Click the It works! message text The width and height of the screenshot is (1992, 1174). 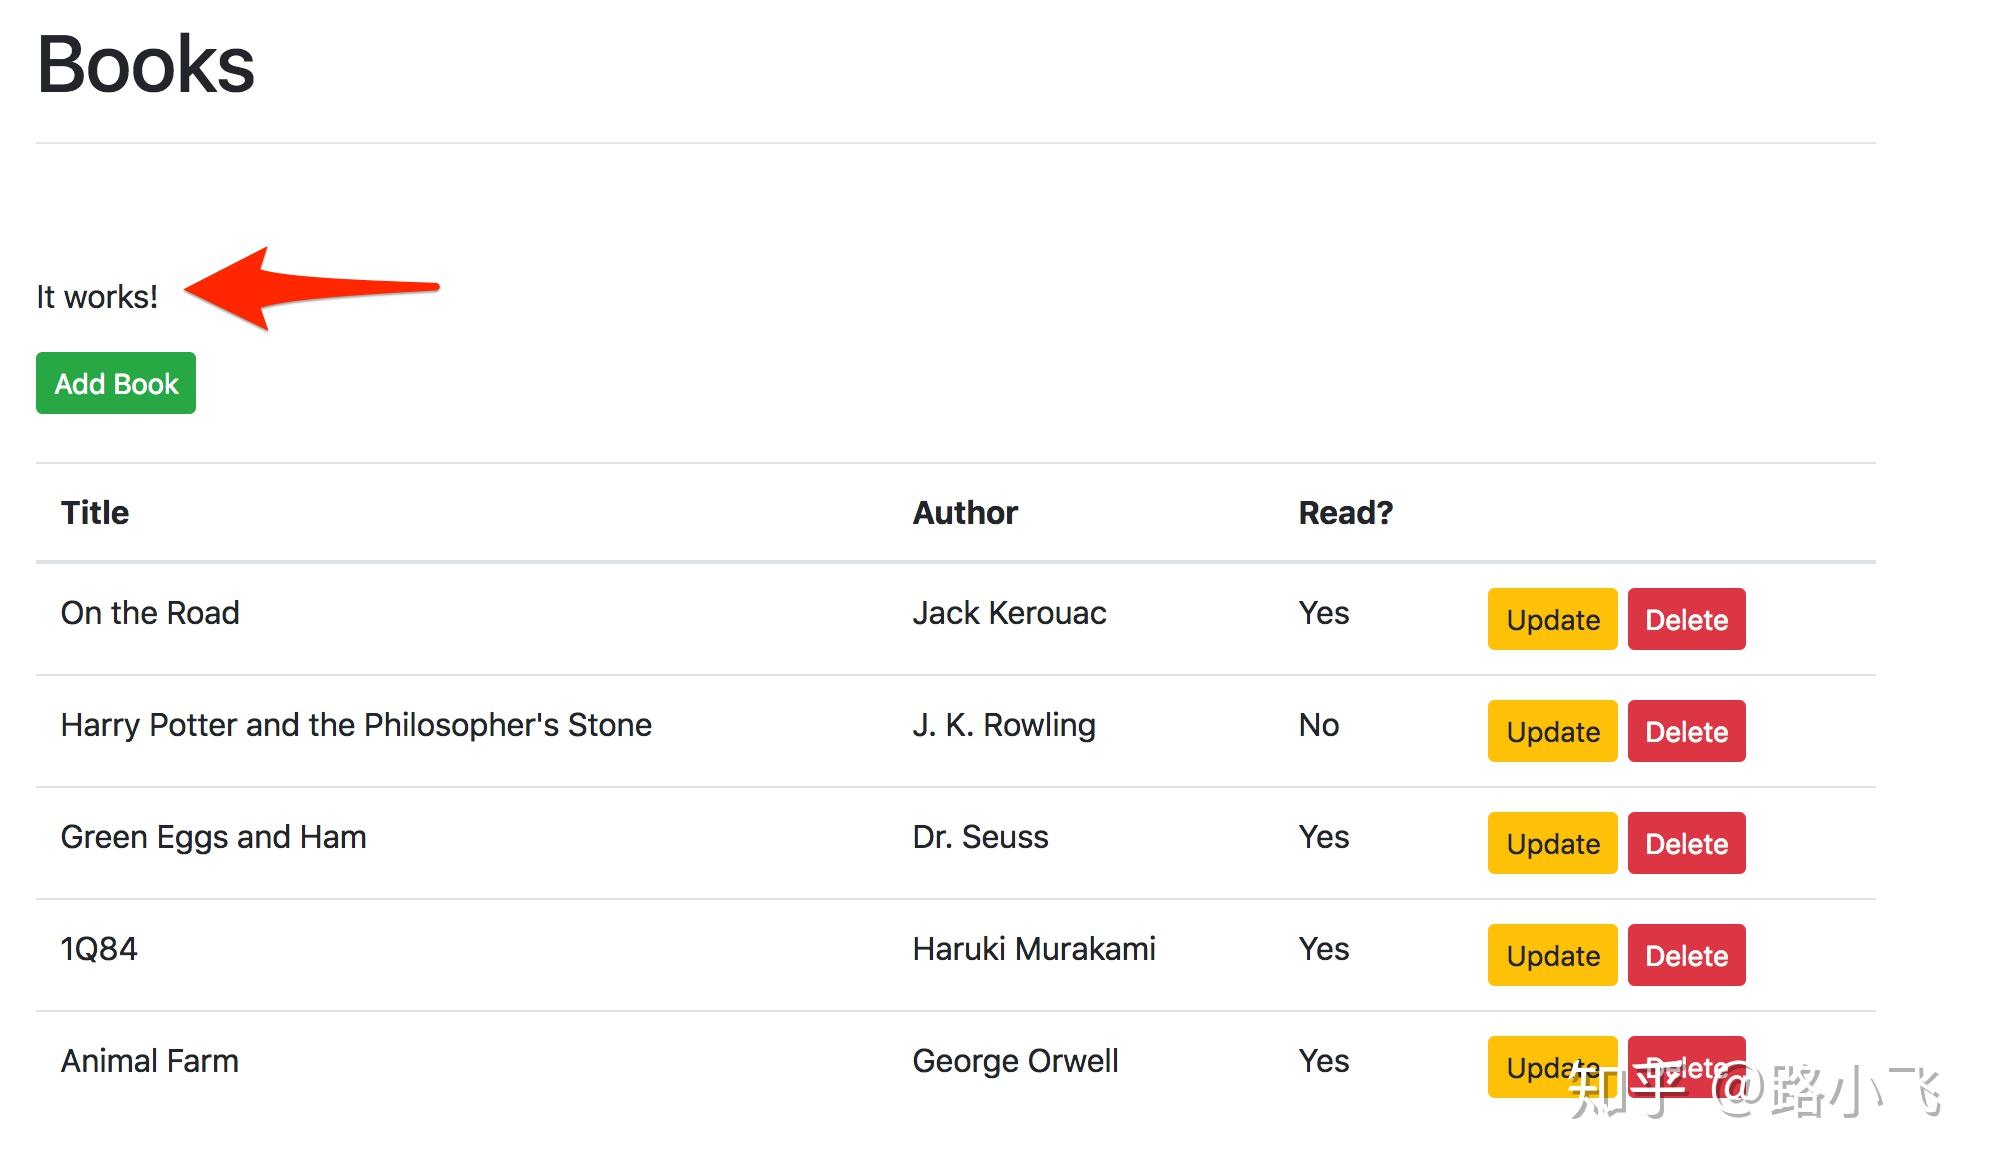(97, 297)
